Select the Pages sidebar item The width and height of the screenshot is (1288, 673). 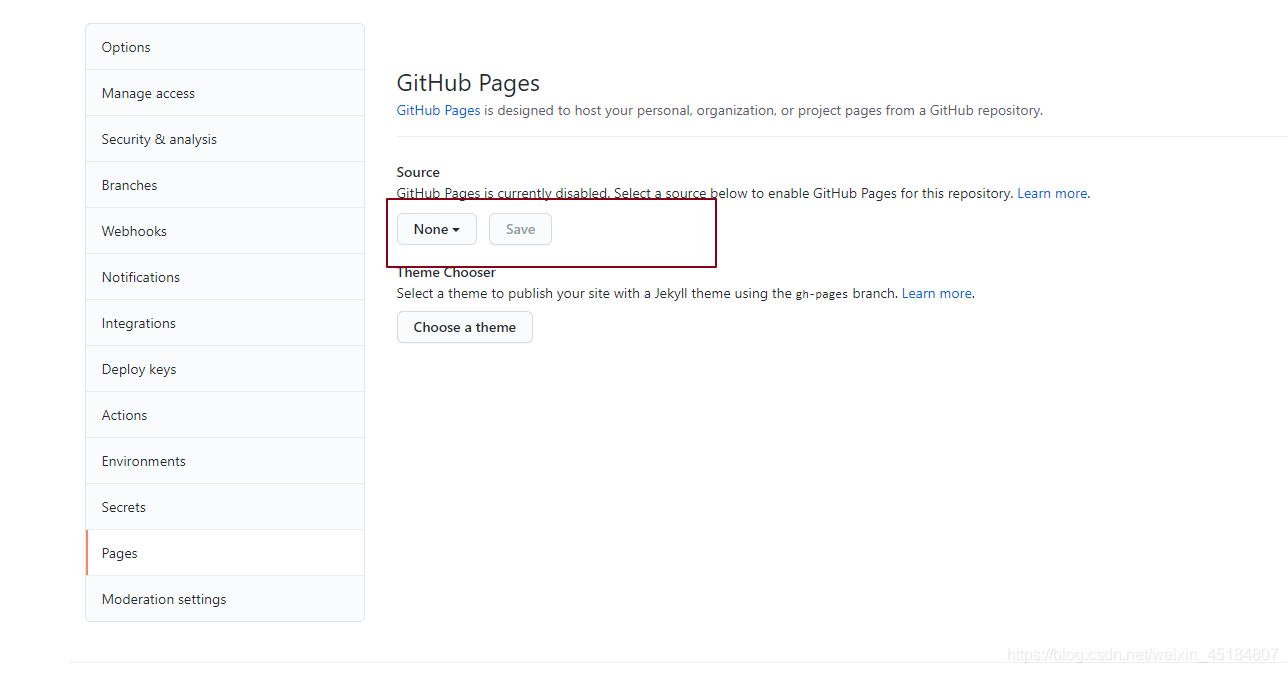click(225, 553)
